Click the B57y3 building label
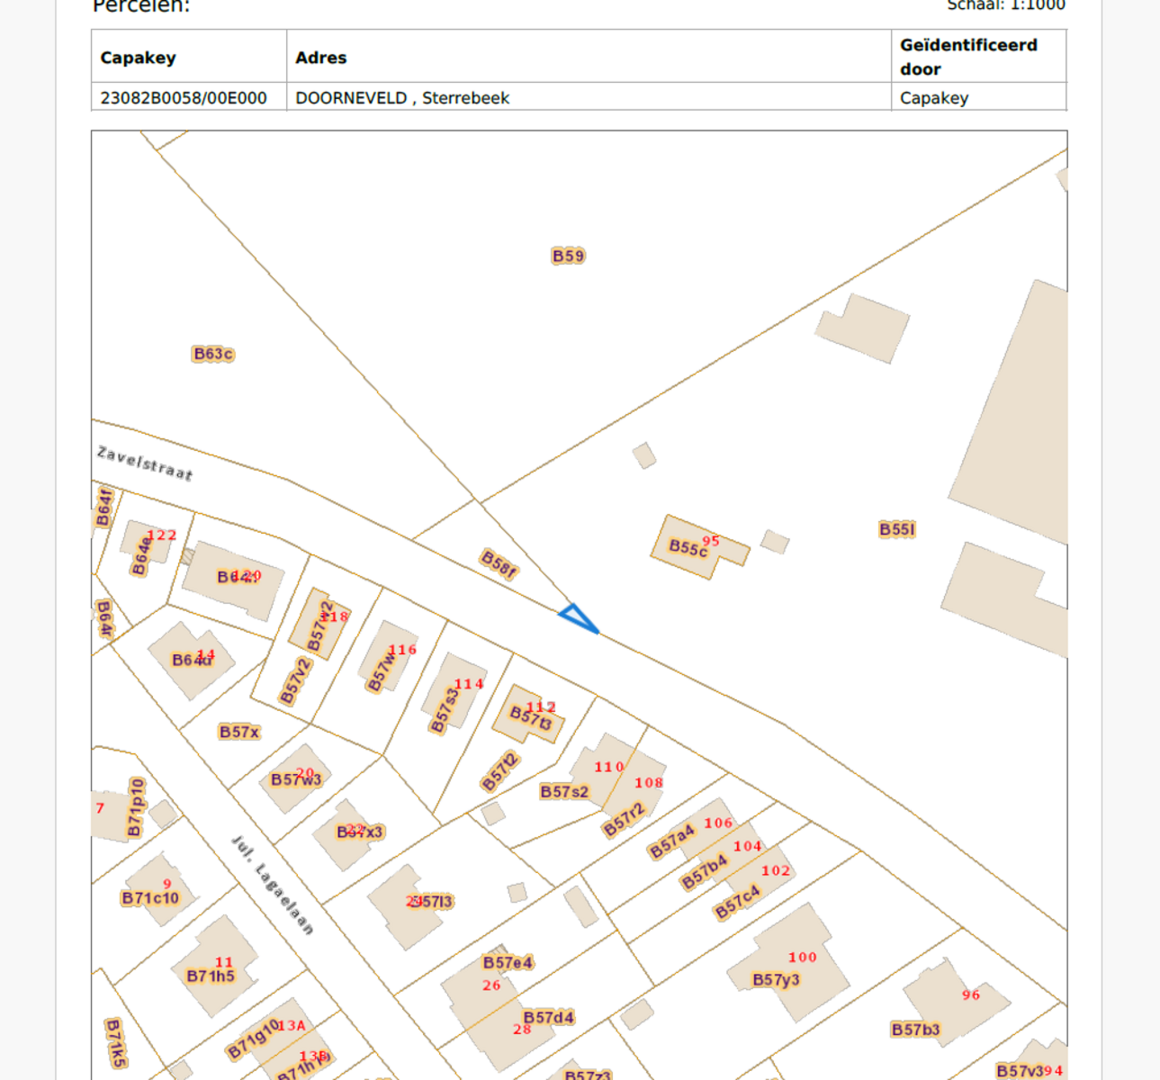Viewport: 1160px width, 1080px height. (776, 980)
